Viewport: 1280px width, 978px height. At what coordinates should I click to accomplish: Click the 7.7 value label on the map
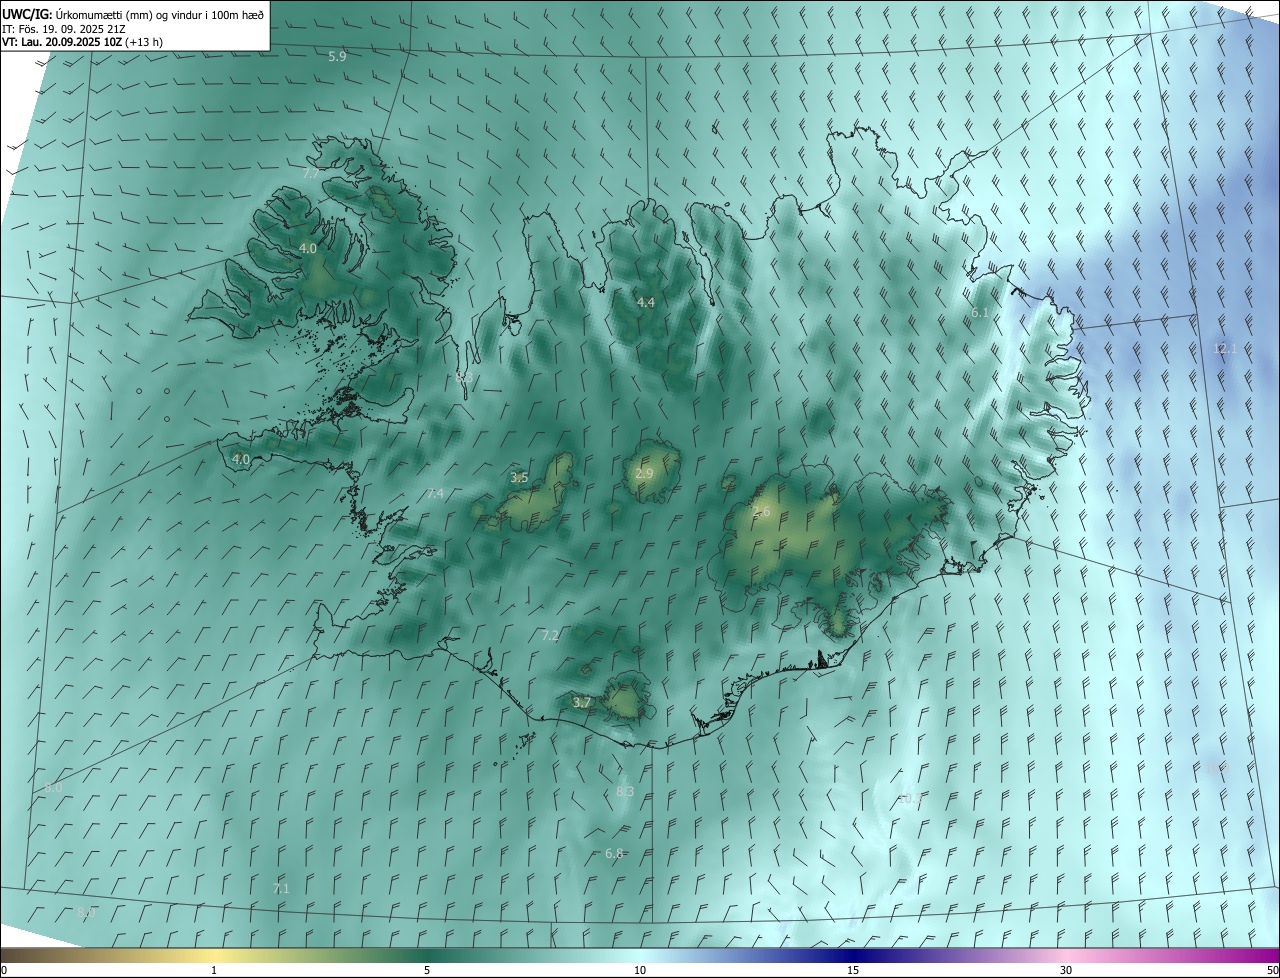[x=311, y=174]
